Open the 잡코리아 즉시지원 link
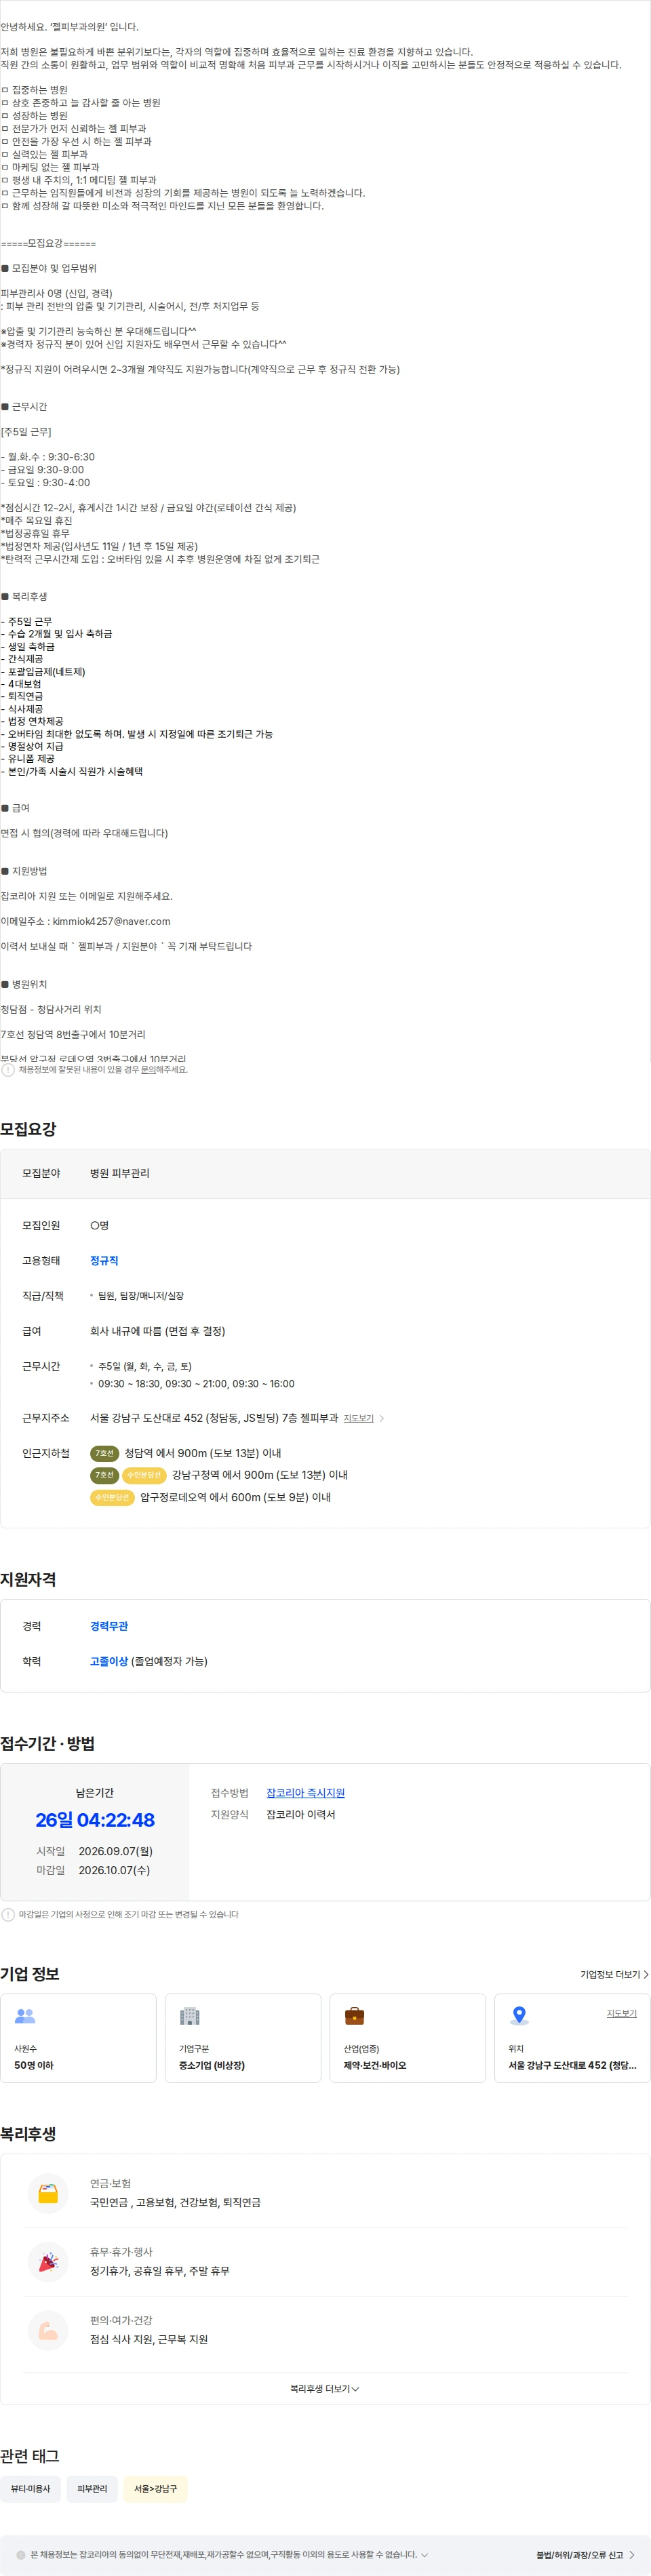 [305, 1793]
